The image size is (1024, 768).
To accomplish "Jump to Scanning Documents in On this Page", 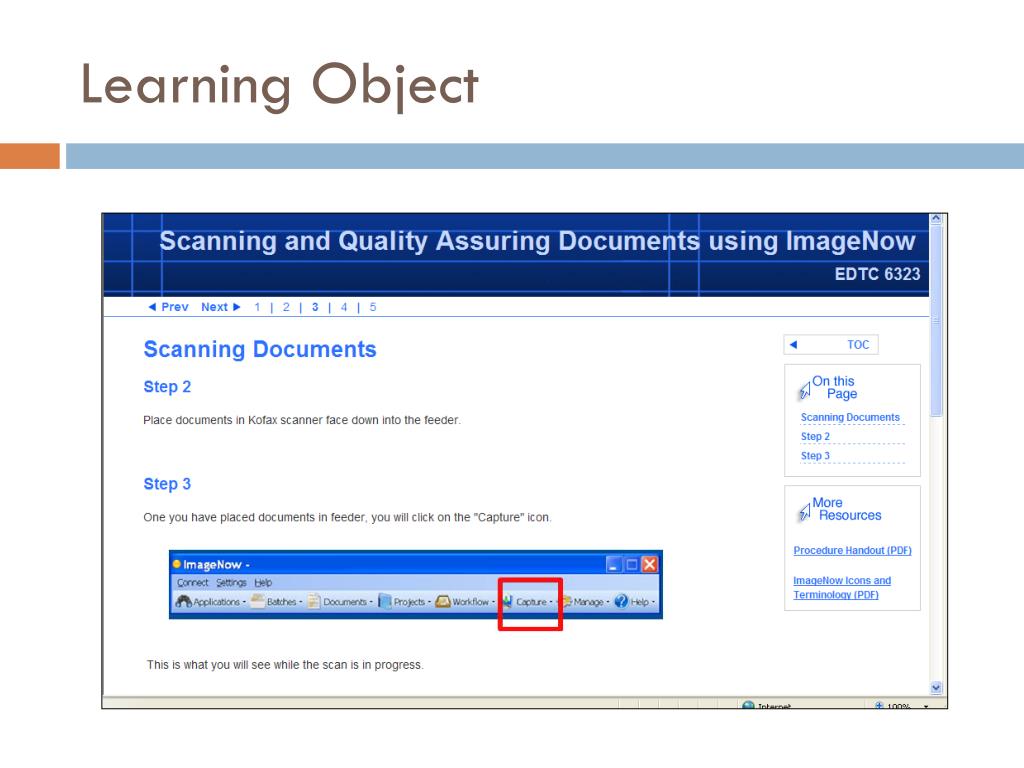I will tap(850, 417).
